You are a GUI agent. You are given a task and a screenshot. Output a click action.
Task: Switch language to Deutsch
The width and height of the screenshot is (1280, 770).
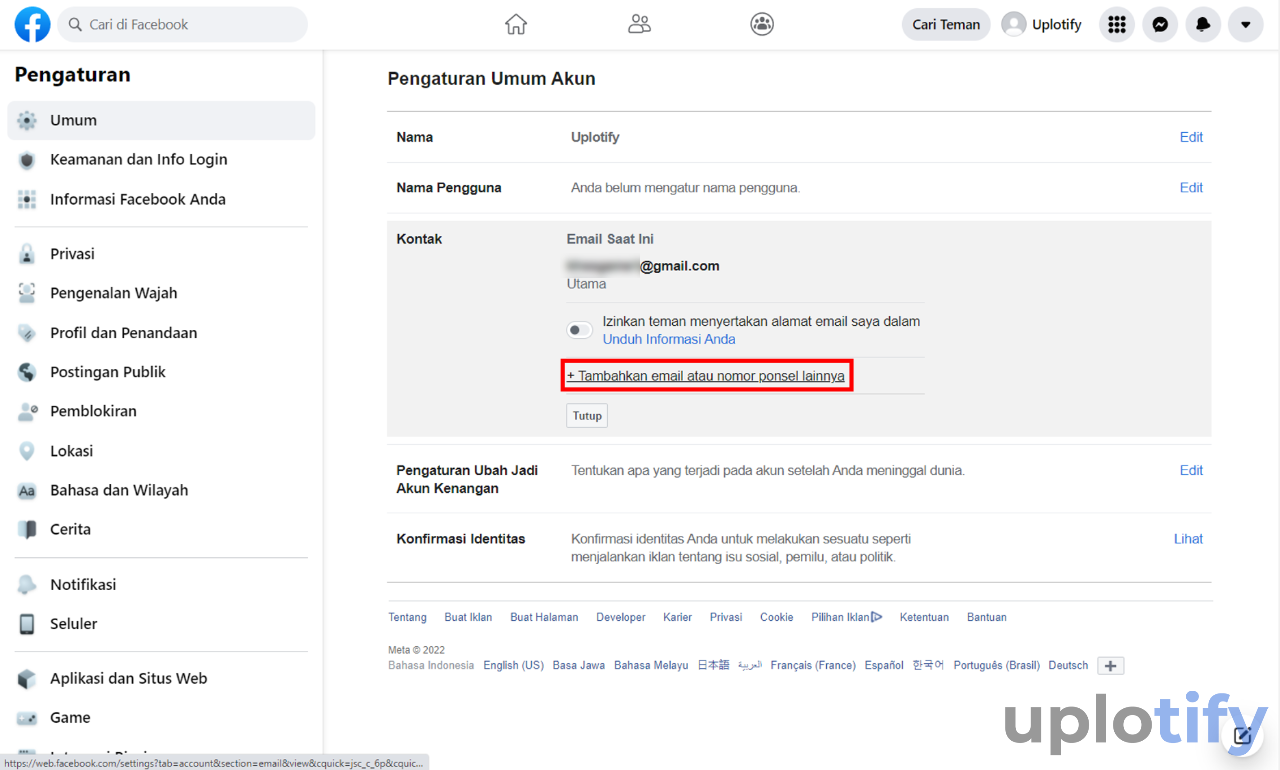1068,665
